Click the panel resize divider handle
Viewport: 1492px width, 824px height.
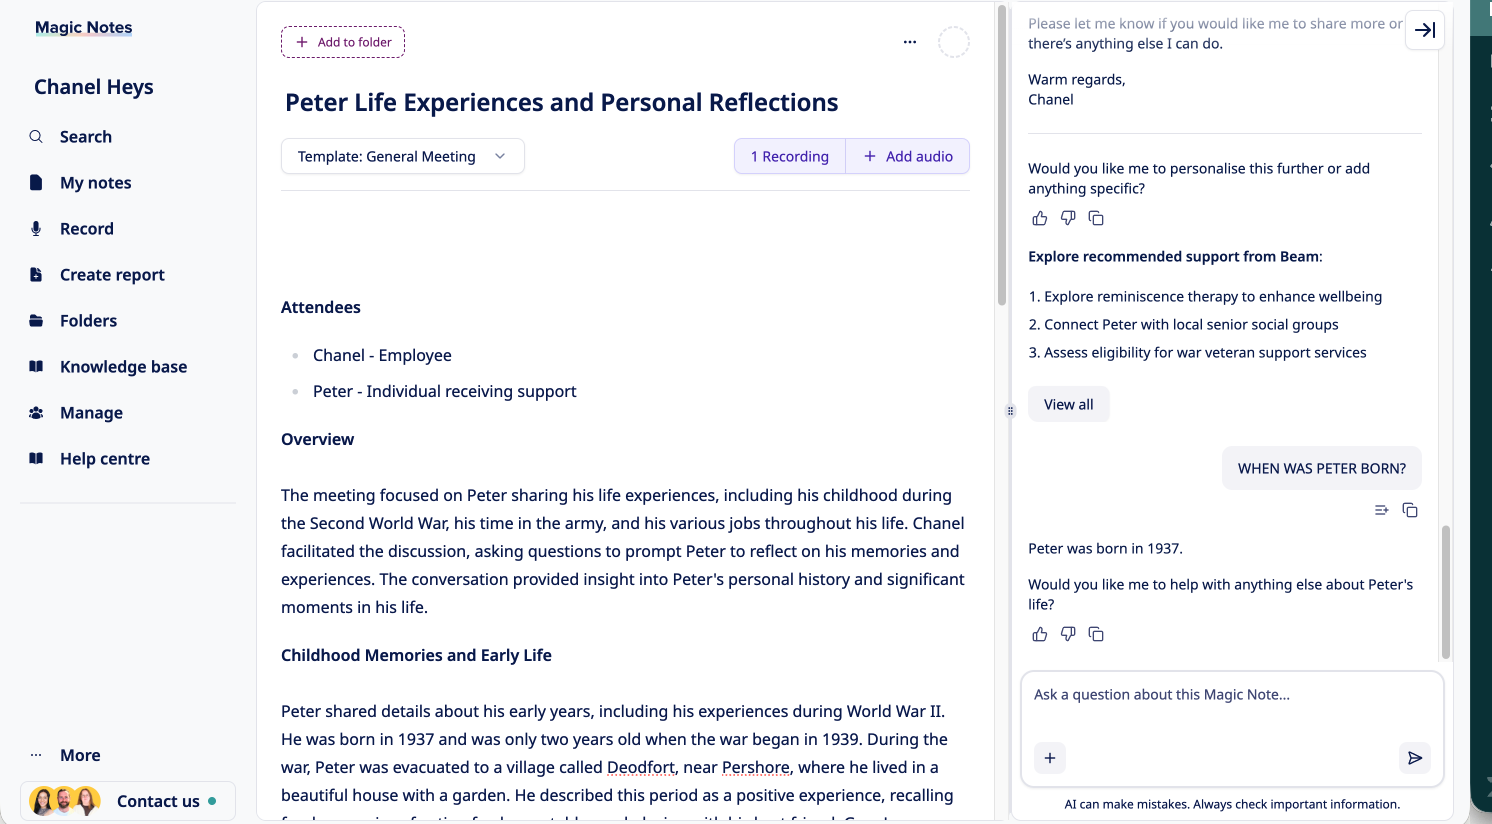tap(1010, 411)
